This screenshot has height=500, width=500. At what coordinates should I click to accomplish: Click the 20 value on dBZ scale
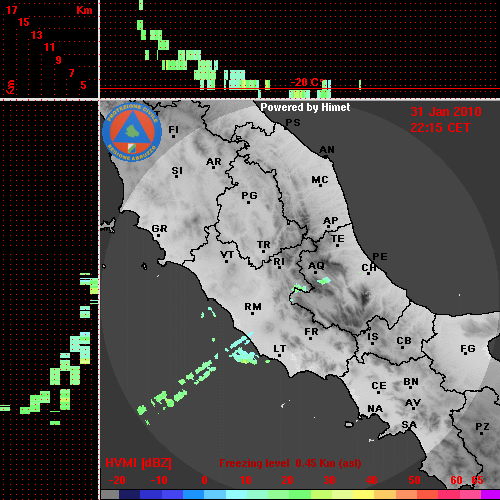(287, 480)
